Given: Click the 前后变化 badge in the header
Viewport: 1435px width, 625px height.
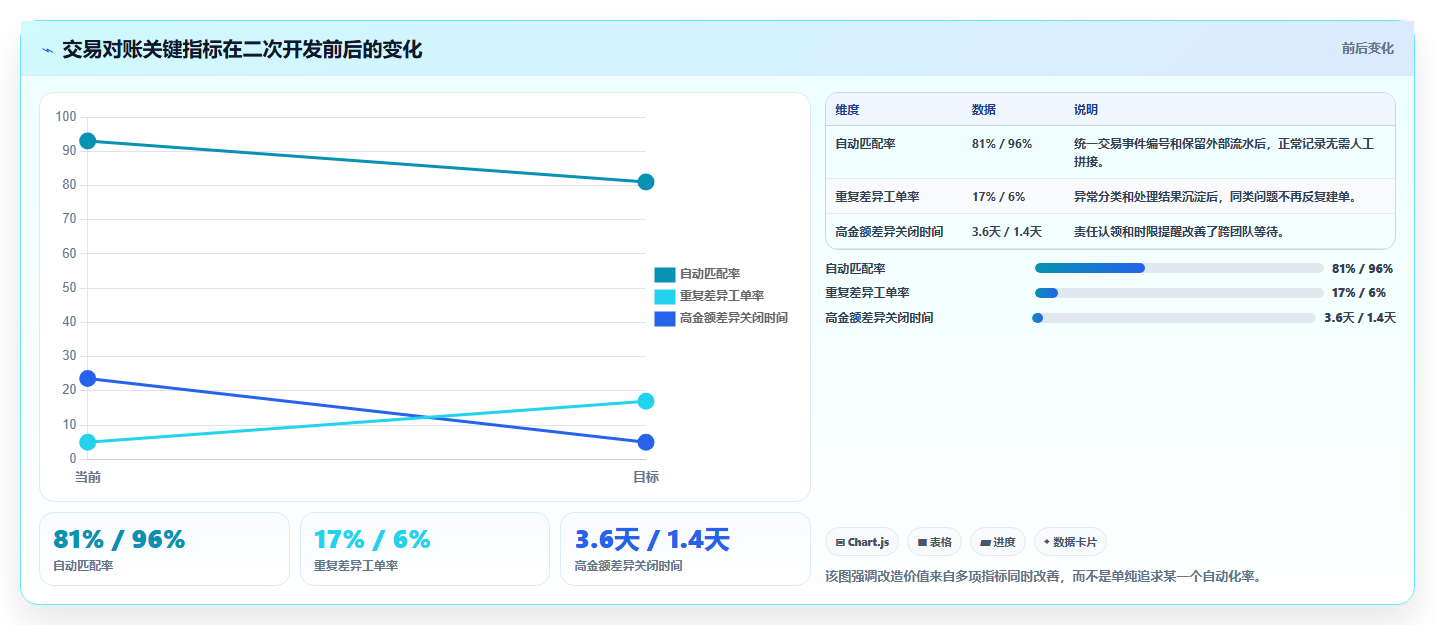Looking at the screenshot, I should point(1367,49).
